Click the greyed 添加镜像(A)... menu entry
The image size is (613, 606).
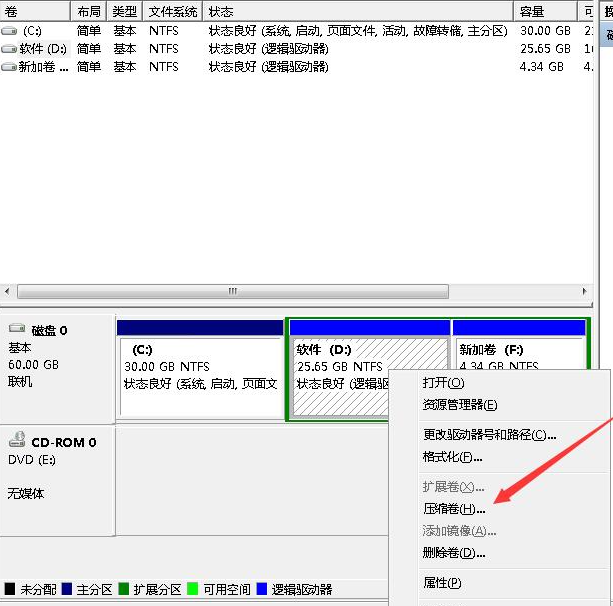coord(459,531)
